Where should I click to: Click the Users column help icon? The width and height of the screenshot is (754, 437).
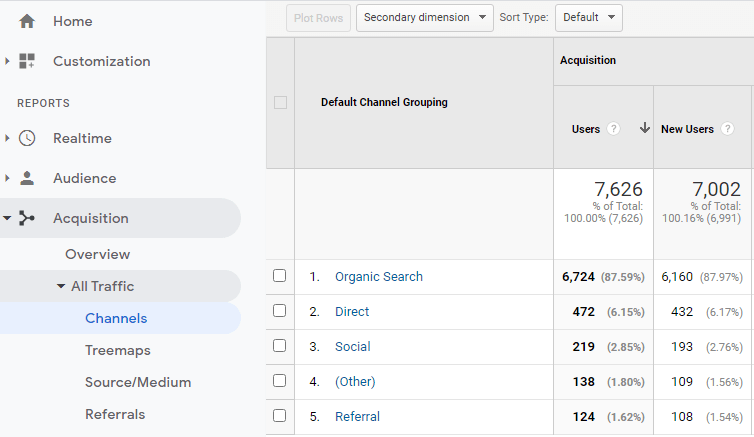click(614, 129)
